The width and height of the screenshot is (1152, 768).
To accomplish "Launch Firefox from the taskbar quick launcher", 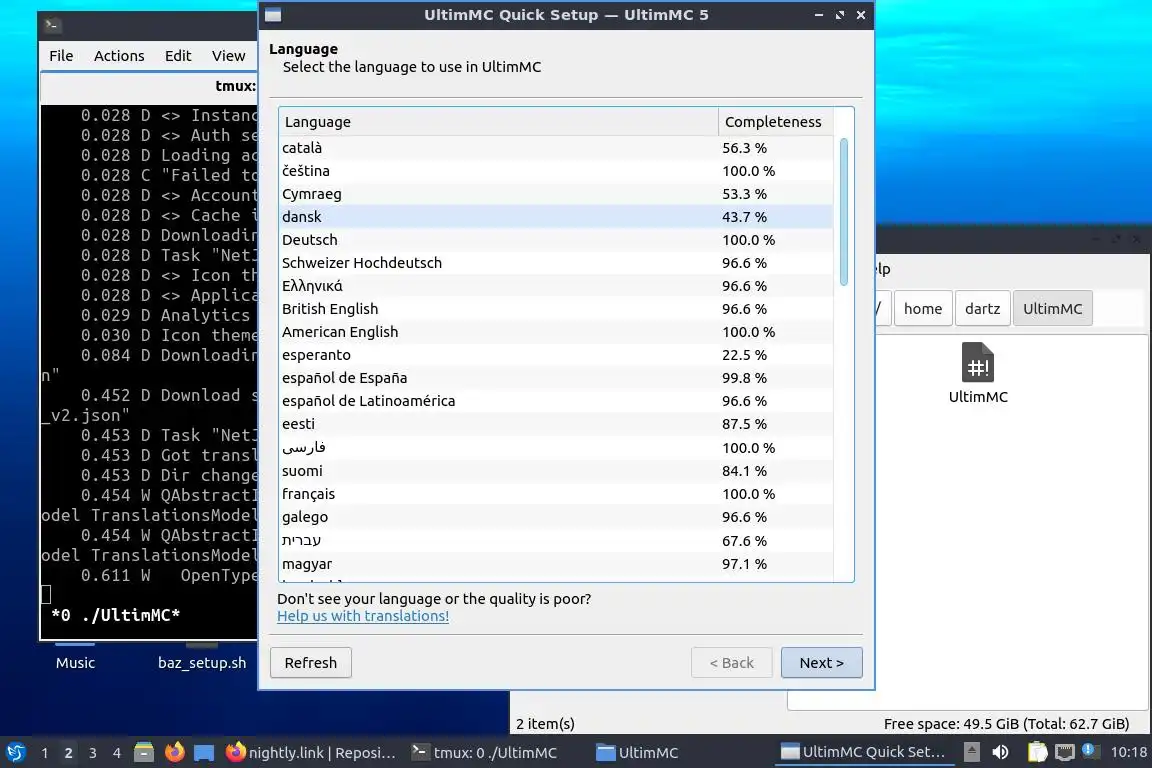I will [175, 752].
